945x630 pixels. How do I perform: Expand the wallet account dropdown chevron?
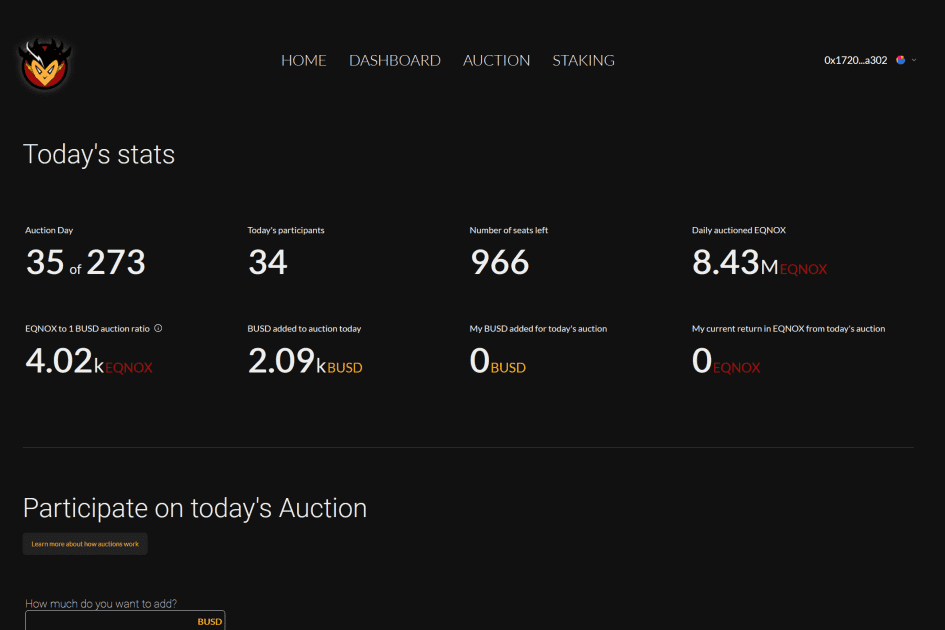[914, 60]
